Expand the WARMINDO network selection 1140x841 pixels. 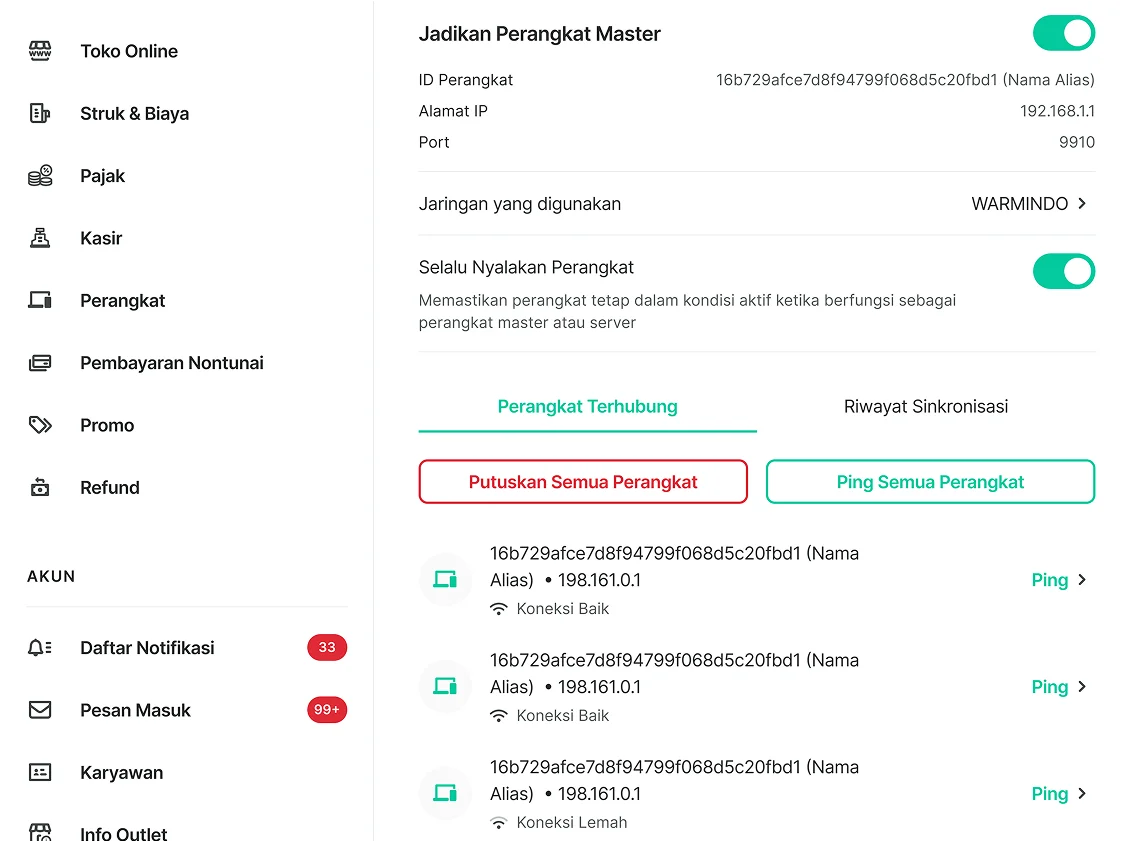tap(1029, 204)
